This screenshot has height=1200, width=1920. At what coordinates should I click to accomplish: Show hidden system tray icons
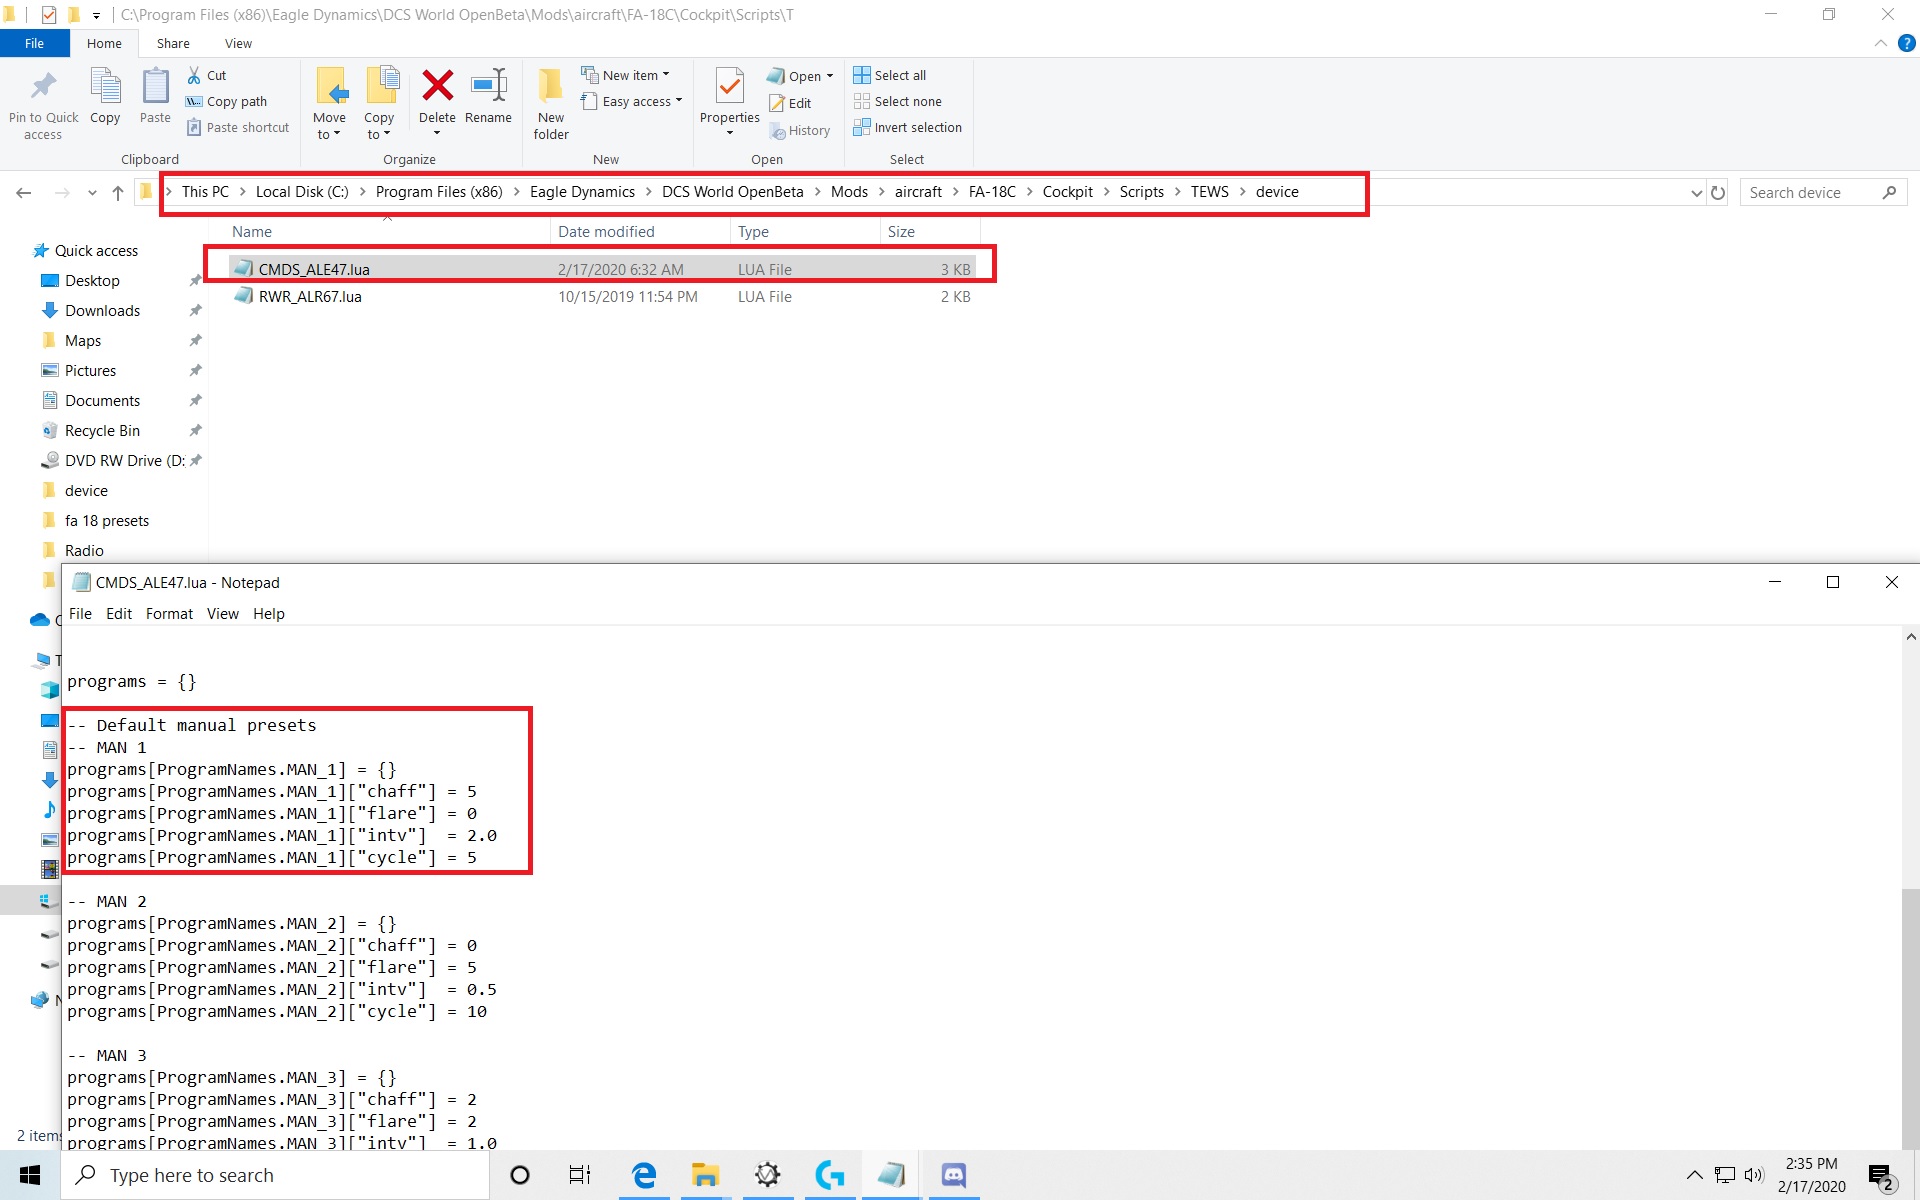(1694, 1175)
